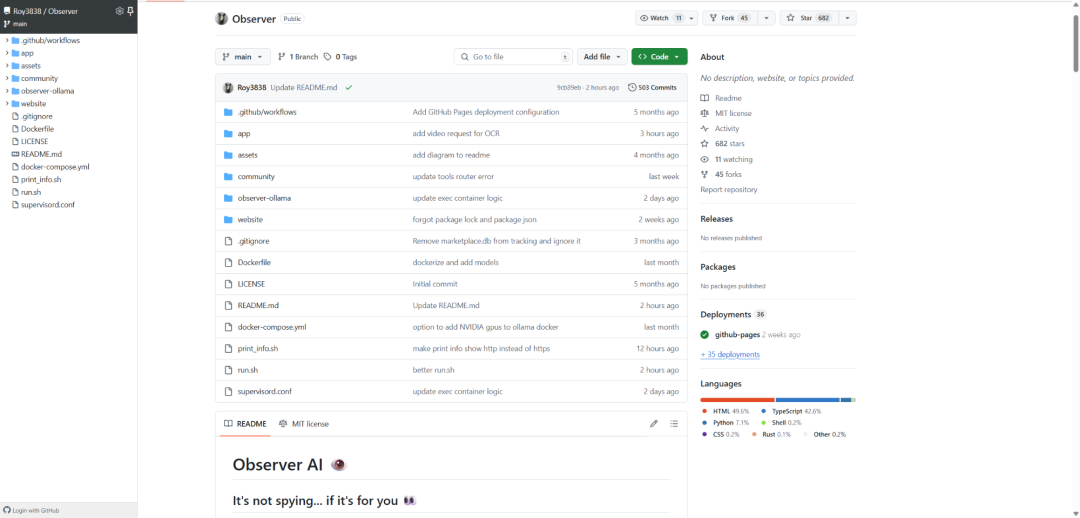Open docker-compose.yml in sidebar tree
The height and width of the screenshot is (518, 1080).
(x=55, y=167)
